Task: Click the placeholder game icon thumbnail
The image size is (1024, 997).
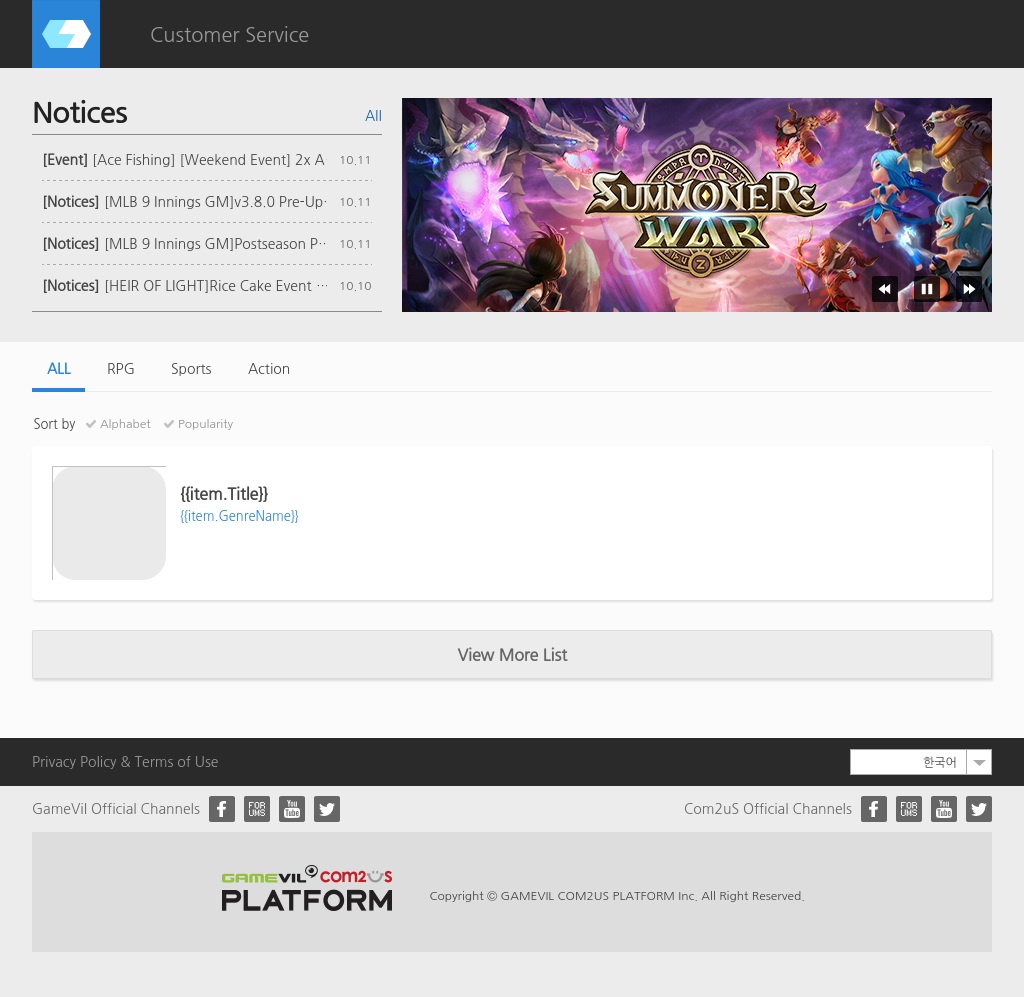Action: 109,523
